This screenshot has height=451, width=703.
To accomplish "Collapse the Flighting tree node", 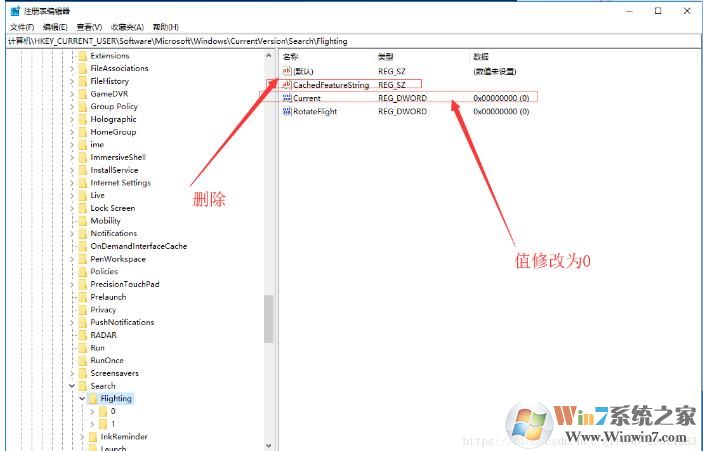I will click(82, 398).
